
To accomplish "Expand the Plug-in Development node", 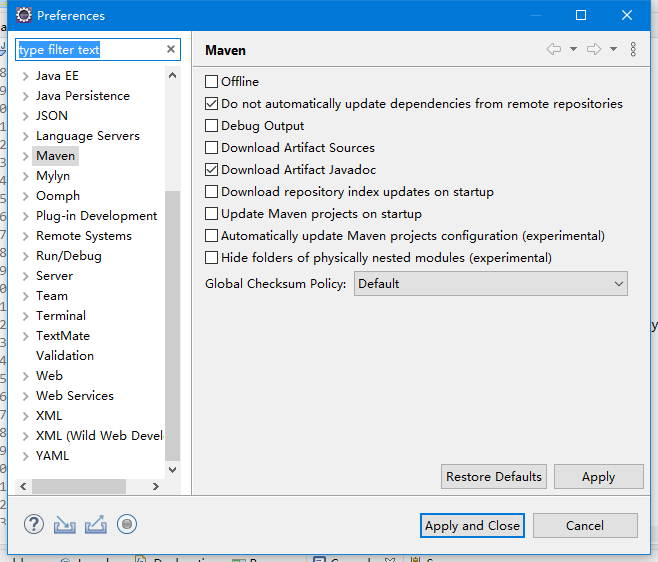I will 26,216.
